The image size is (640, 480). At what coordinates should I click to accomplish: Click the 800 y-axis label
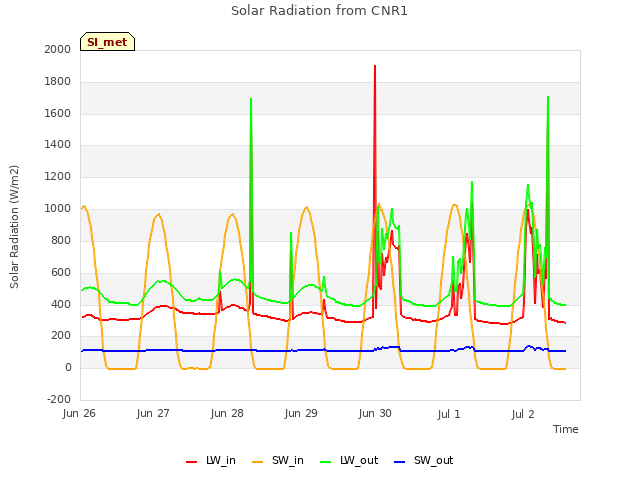point(61,241)
